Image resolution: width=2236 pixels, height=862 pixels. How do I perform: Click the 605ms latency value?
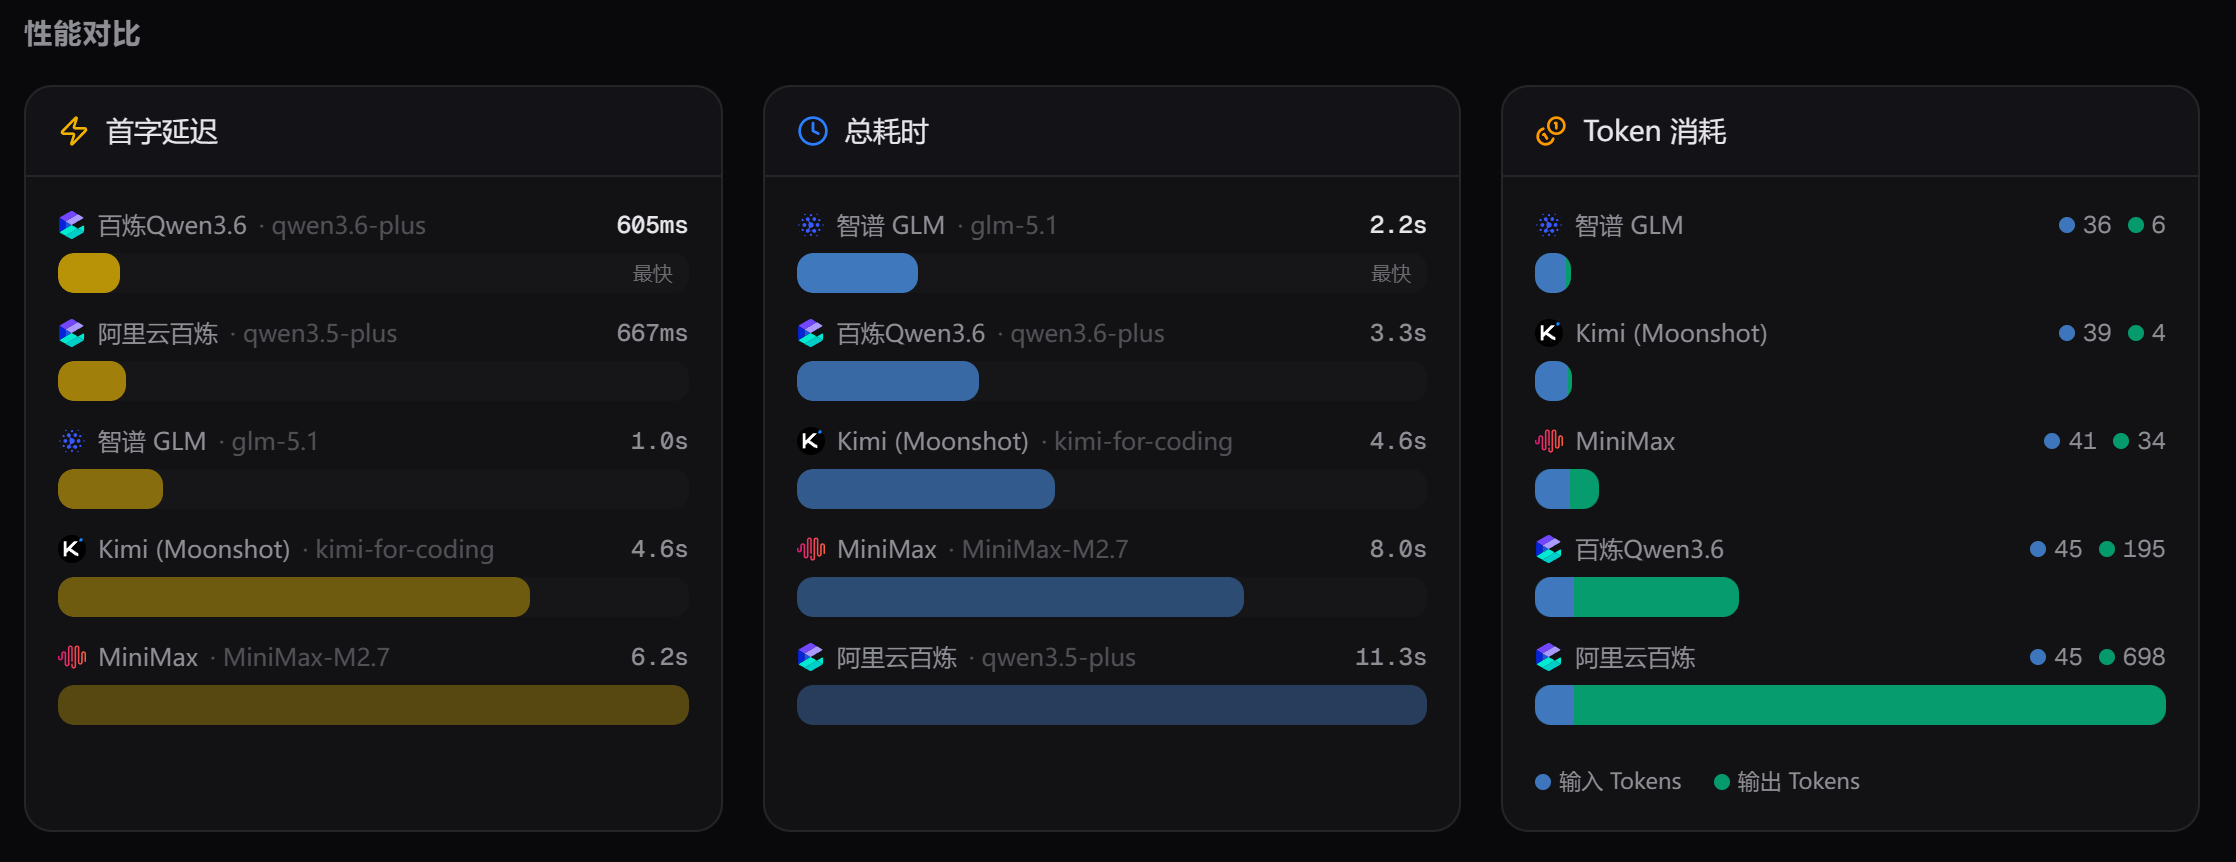point(651,225)
